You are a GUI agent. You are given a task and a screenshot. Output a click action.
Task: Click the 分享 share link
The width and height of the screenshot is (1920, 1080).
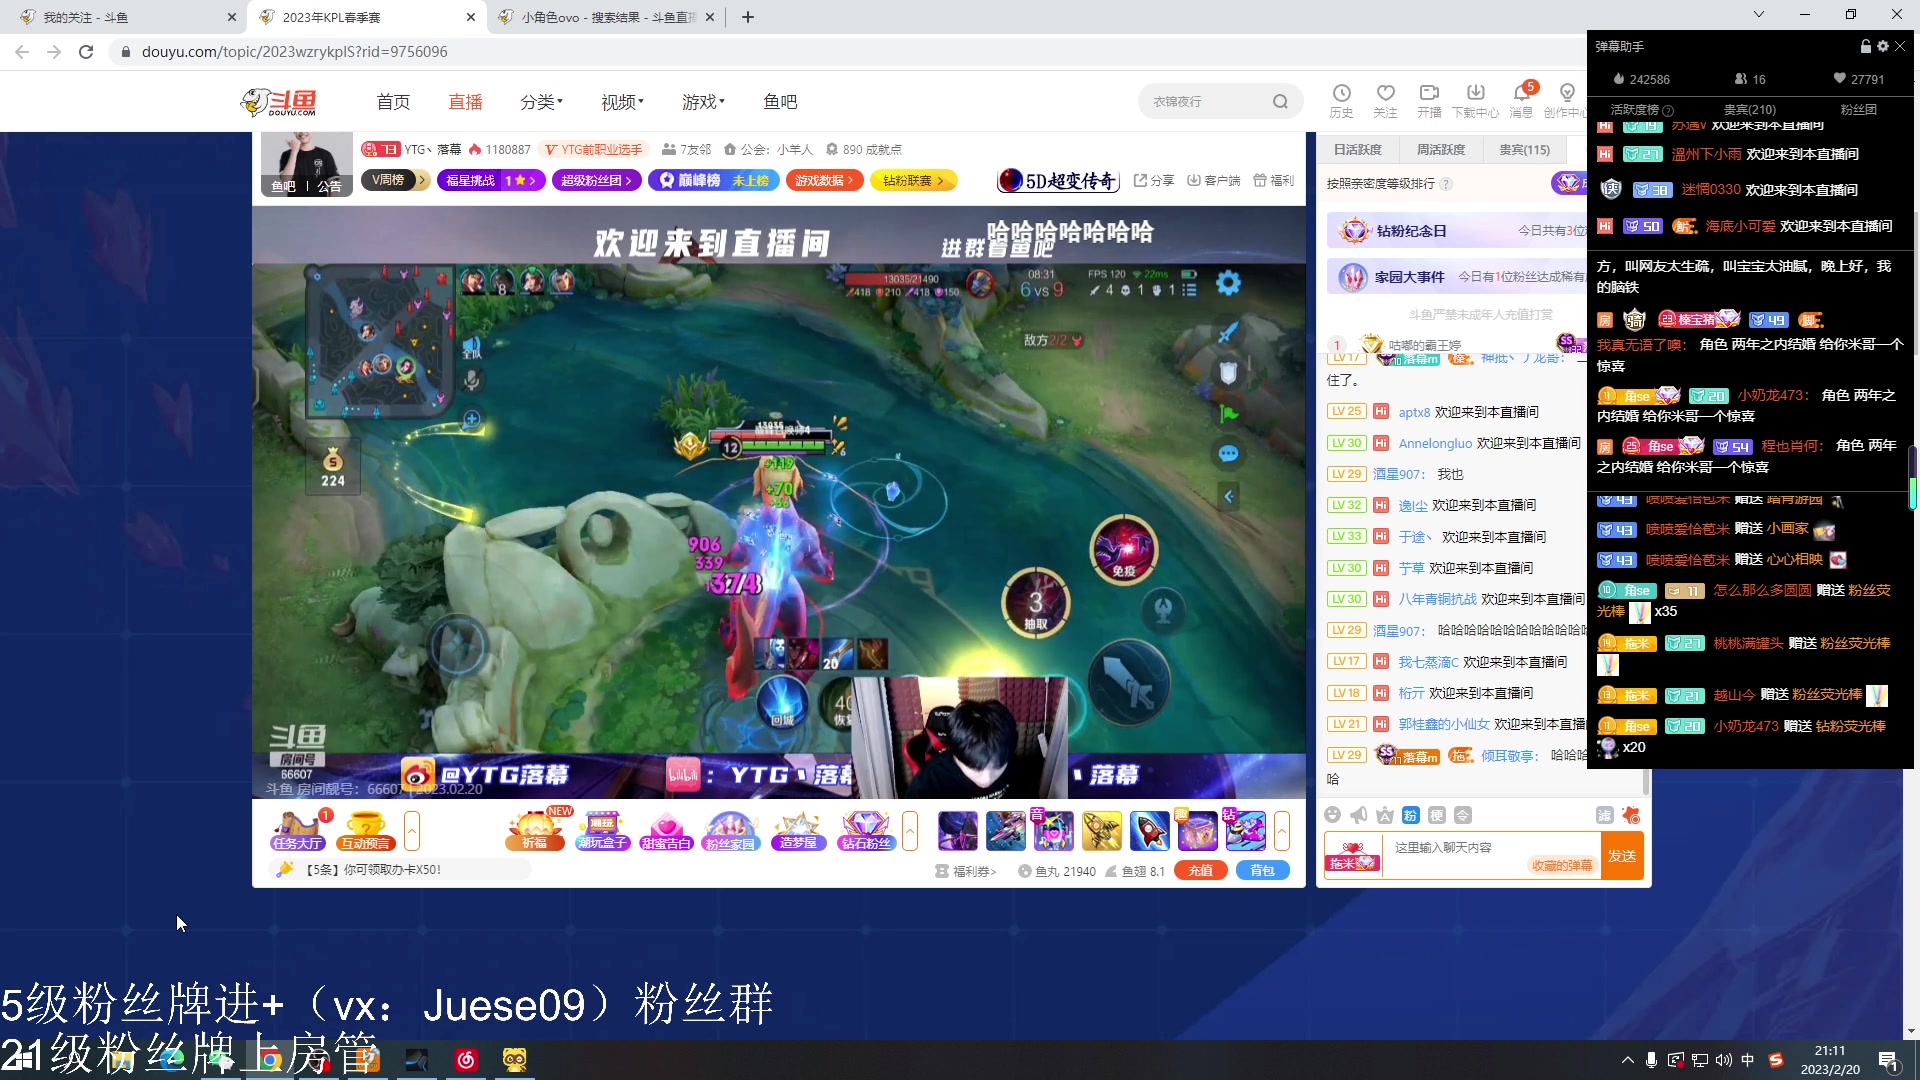click(1153, 180)
